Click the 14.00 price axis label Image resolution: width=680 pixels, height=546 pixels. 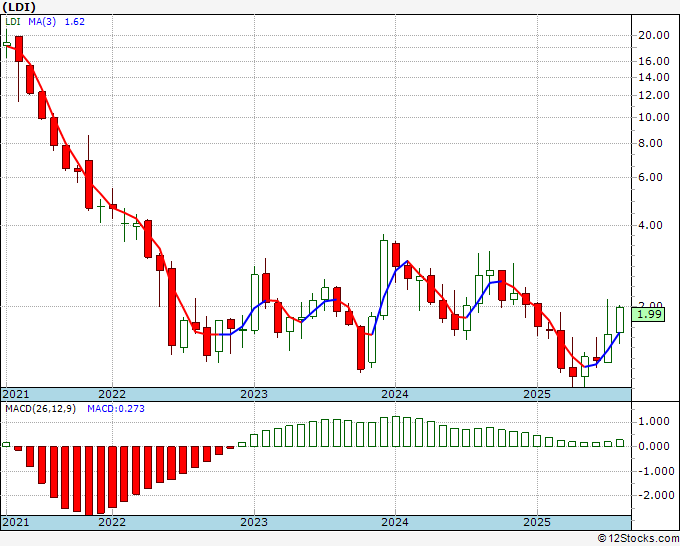pos(654,77)
